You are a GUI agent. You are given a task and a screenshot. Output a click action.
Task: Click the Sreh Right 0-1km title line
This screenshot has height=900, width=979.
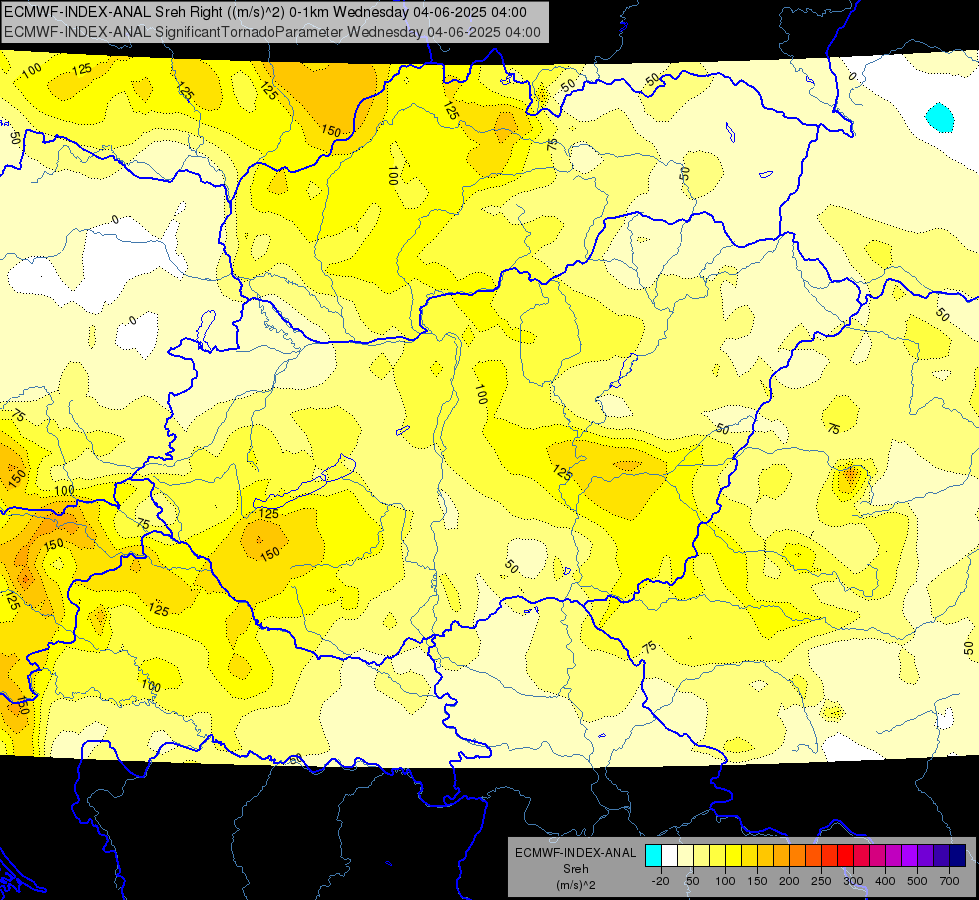click(265, 12)
